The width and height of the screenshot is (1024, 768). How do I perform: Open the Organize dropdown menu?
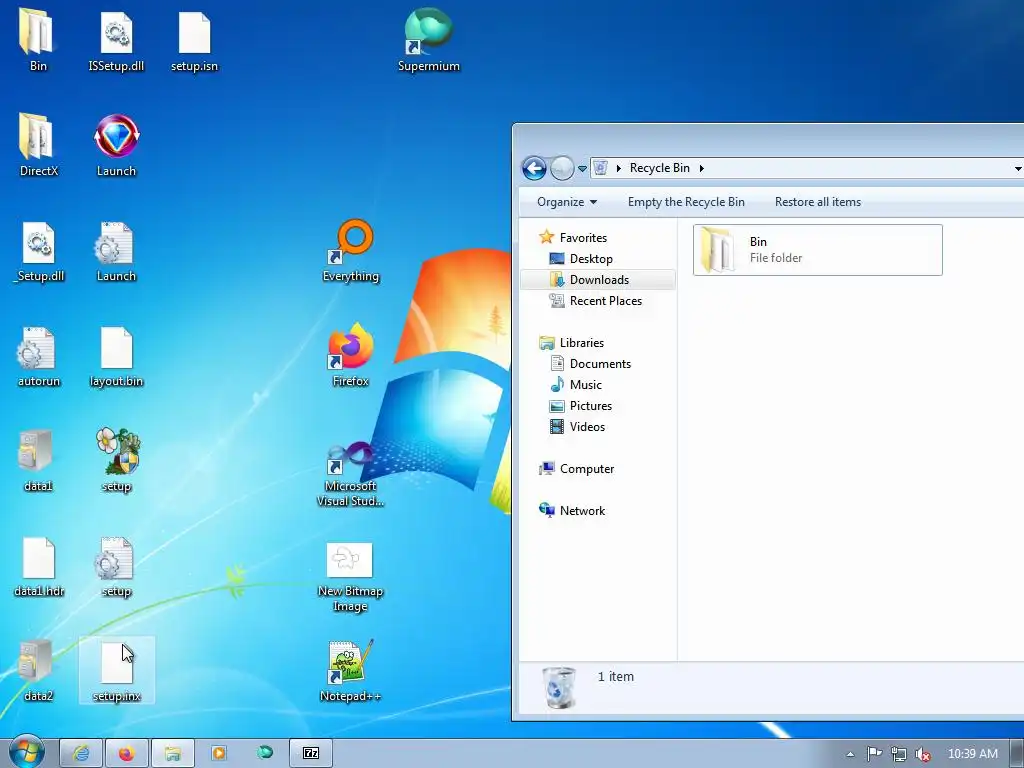[x=567, y=202]
